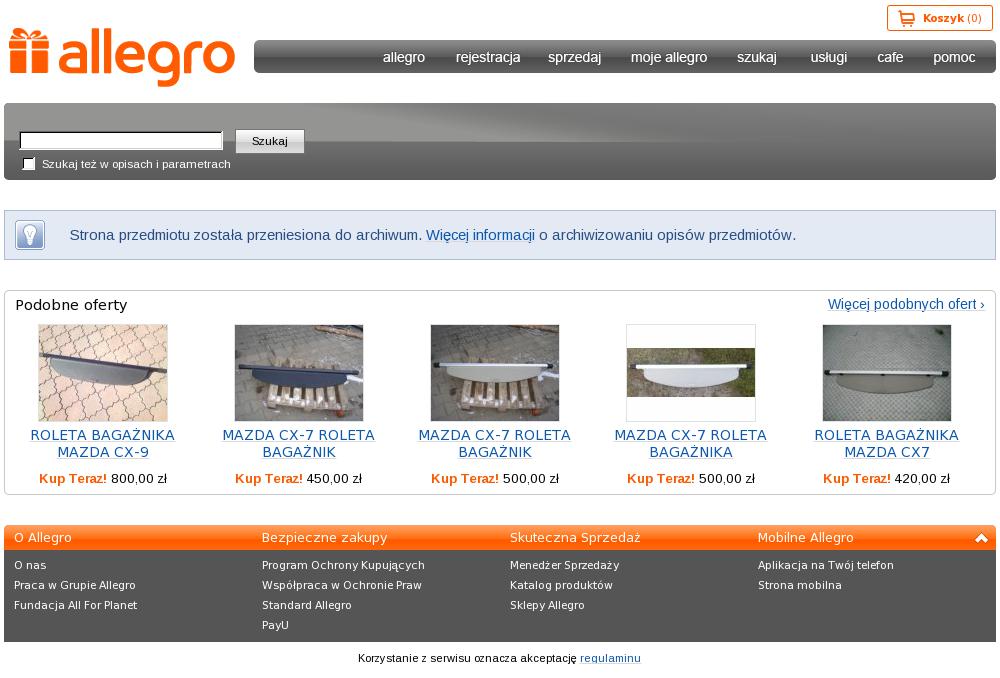Open the Koszyk shopping cart
Screen dimensions: 1000x678
coord(939,18)
